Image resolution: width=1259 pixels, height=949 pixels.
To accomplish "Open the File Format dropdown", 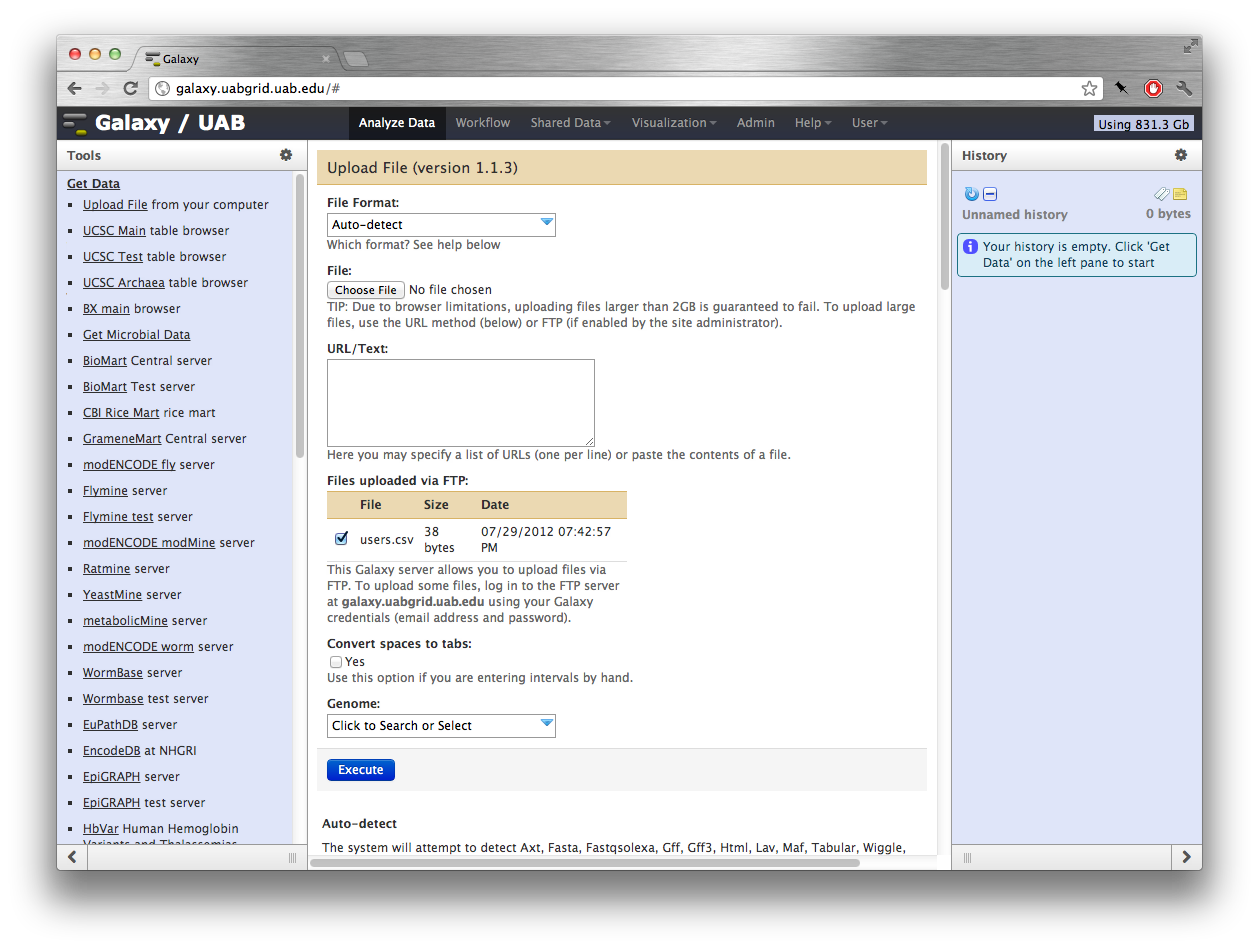I will [x=441, y=225].
